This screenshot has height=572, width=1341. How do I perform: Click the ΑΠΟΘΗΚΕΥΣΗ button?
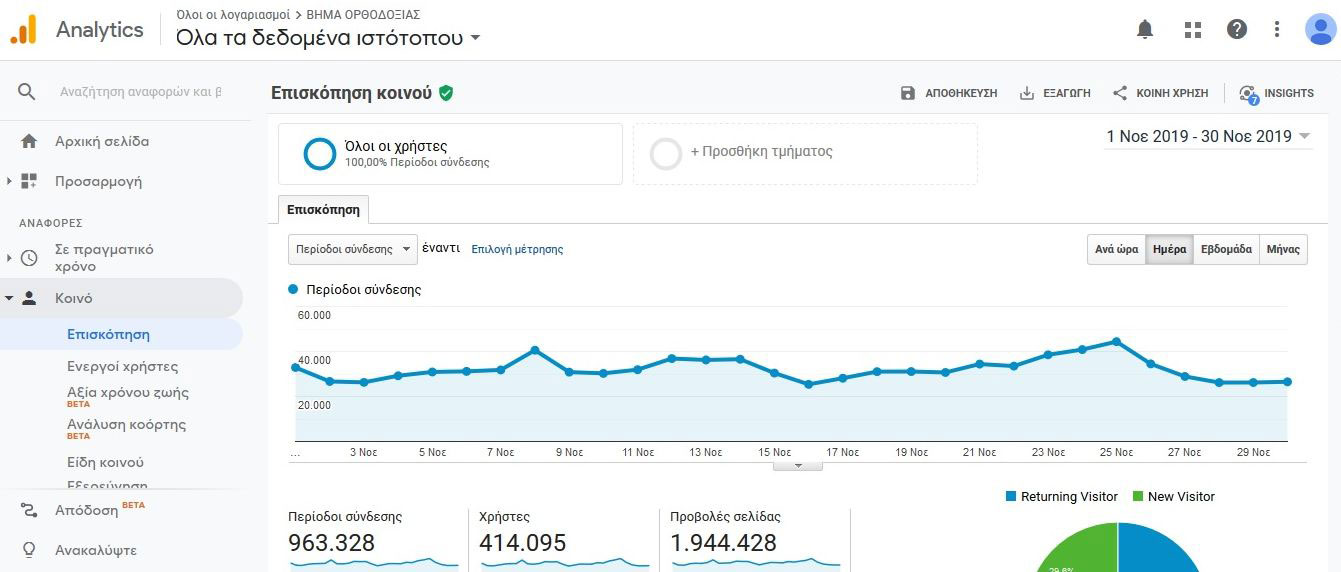coord(949,93)
